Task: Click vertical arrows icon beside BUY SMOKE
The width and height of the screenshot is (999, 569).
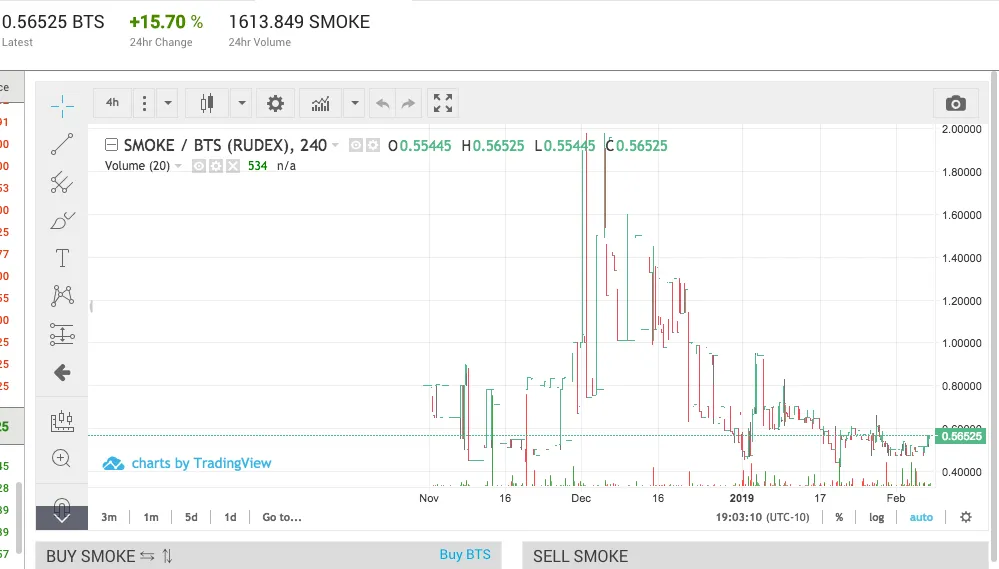Action: point(167,556)
